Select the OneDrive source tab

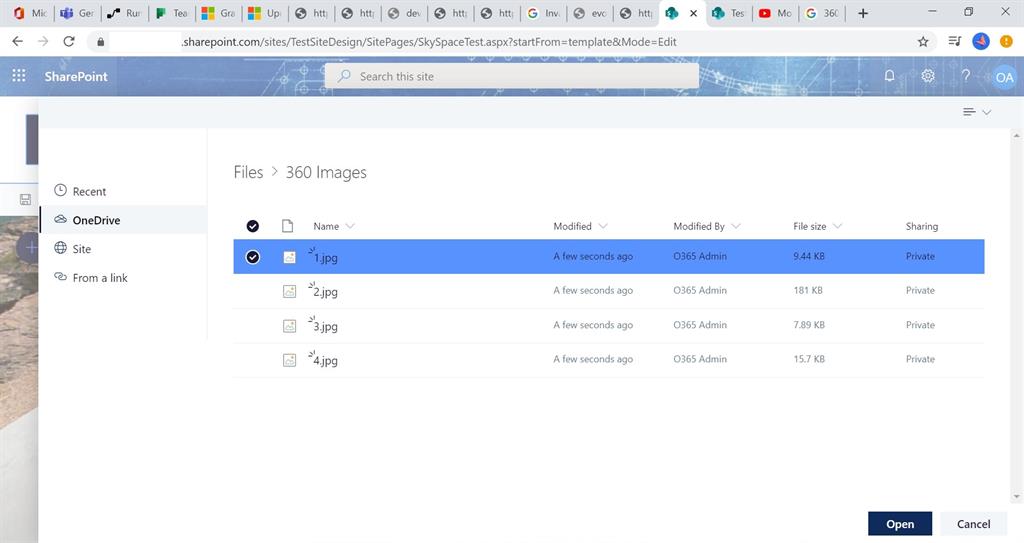[x=123, y=220]
